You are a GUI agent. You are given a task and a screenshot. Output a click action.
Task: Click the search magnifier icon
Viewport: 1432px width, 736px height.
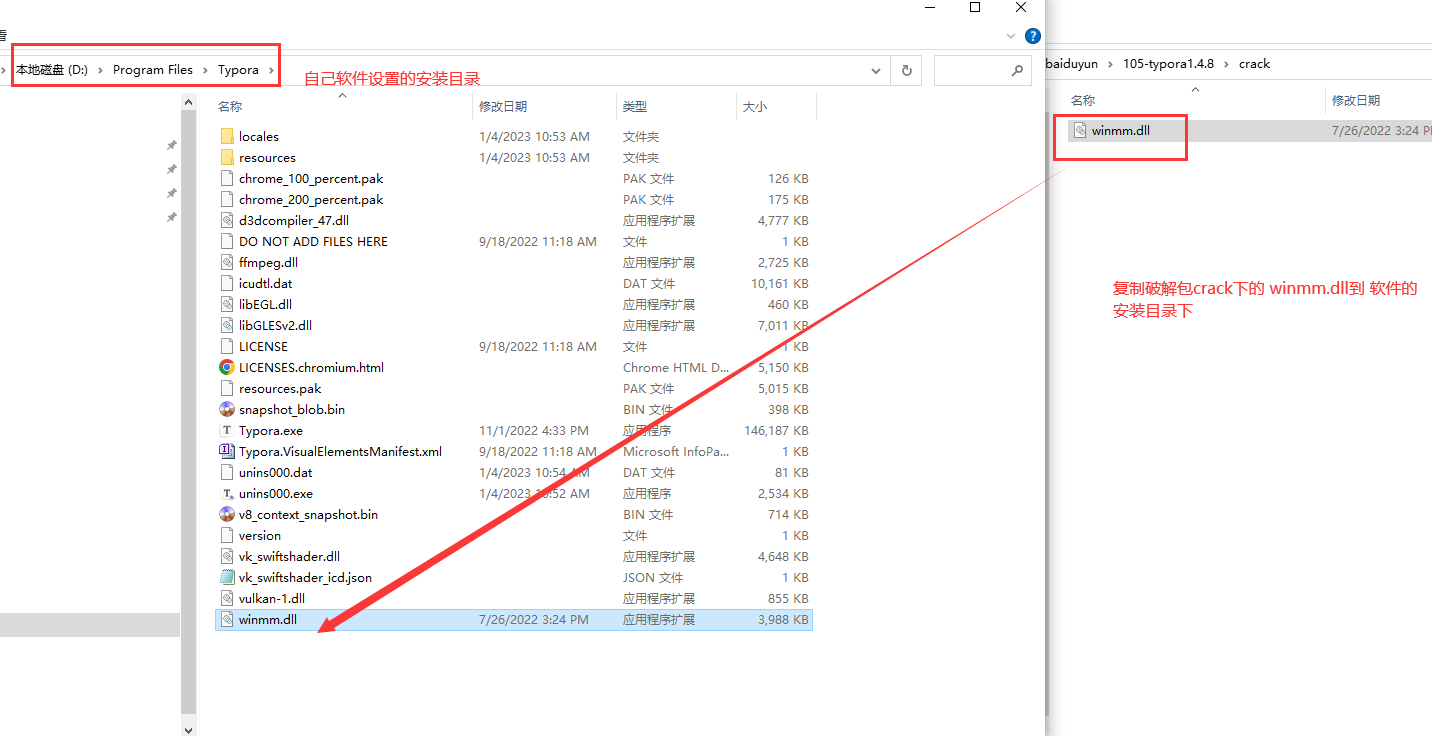pyautogui.click(x=1017, y=70)
